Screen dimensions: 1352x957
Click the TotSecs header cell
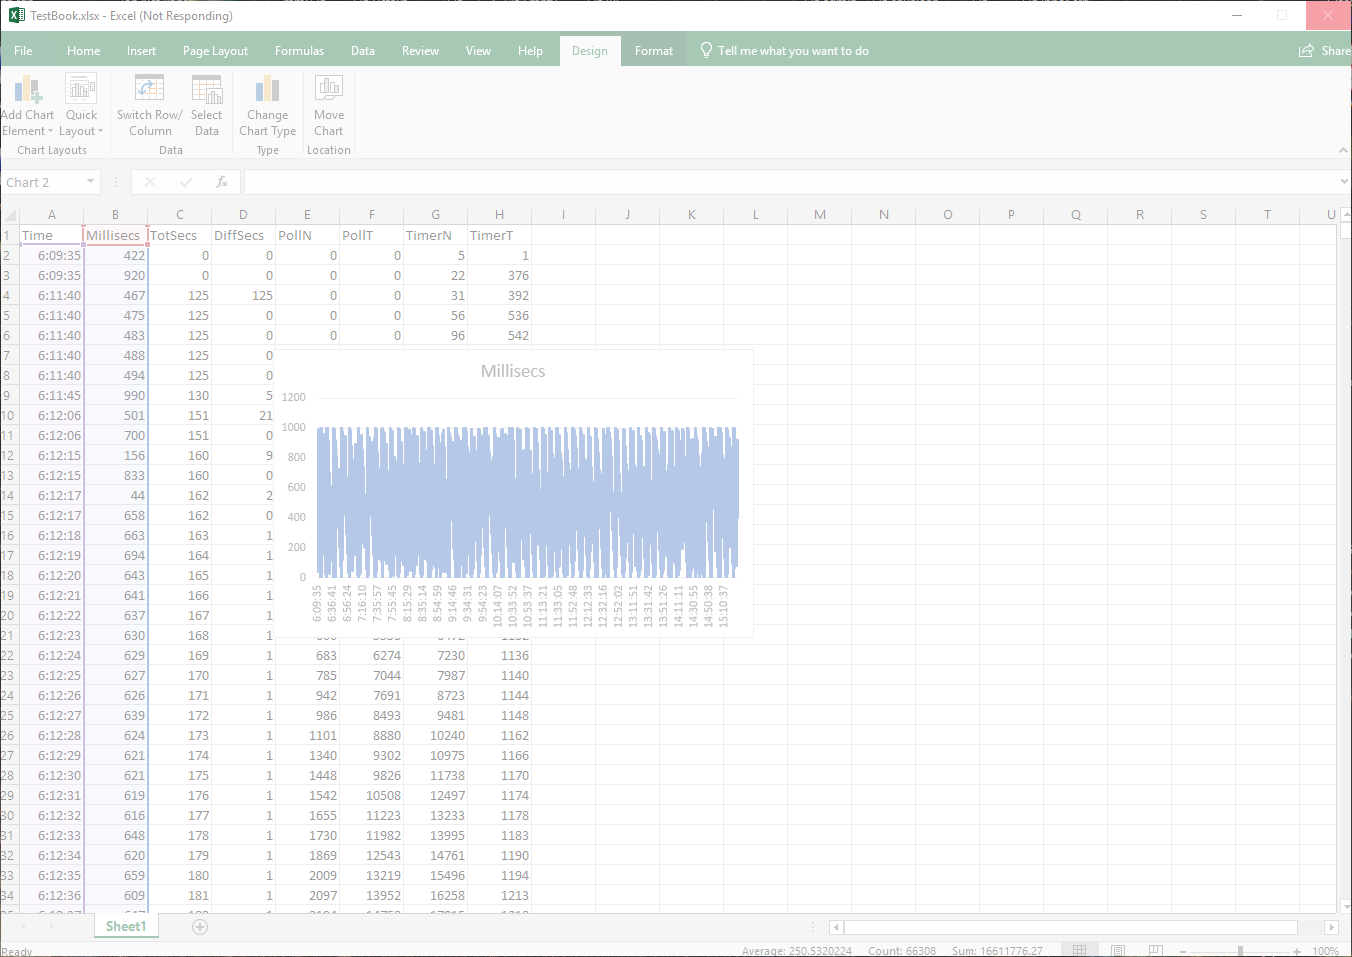(180, 235)
